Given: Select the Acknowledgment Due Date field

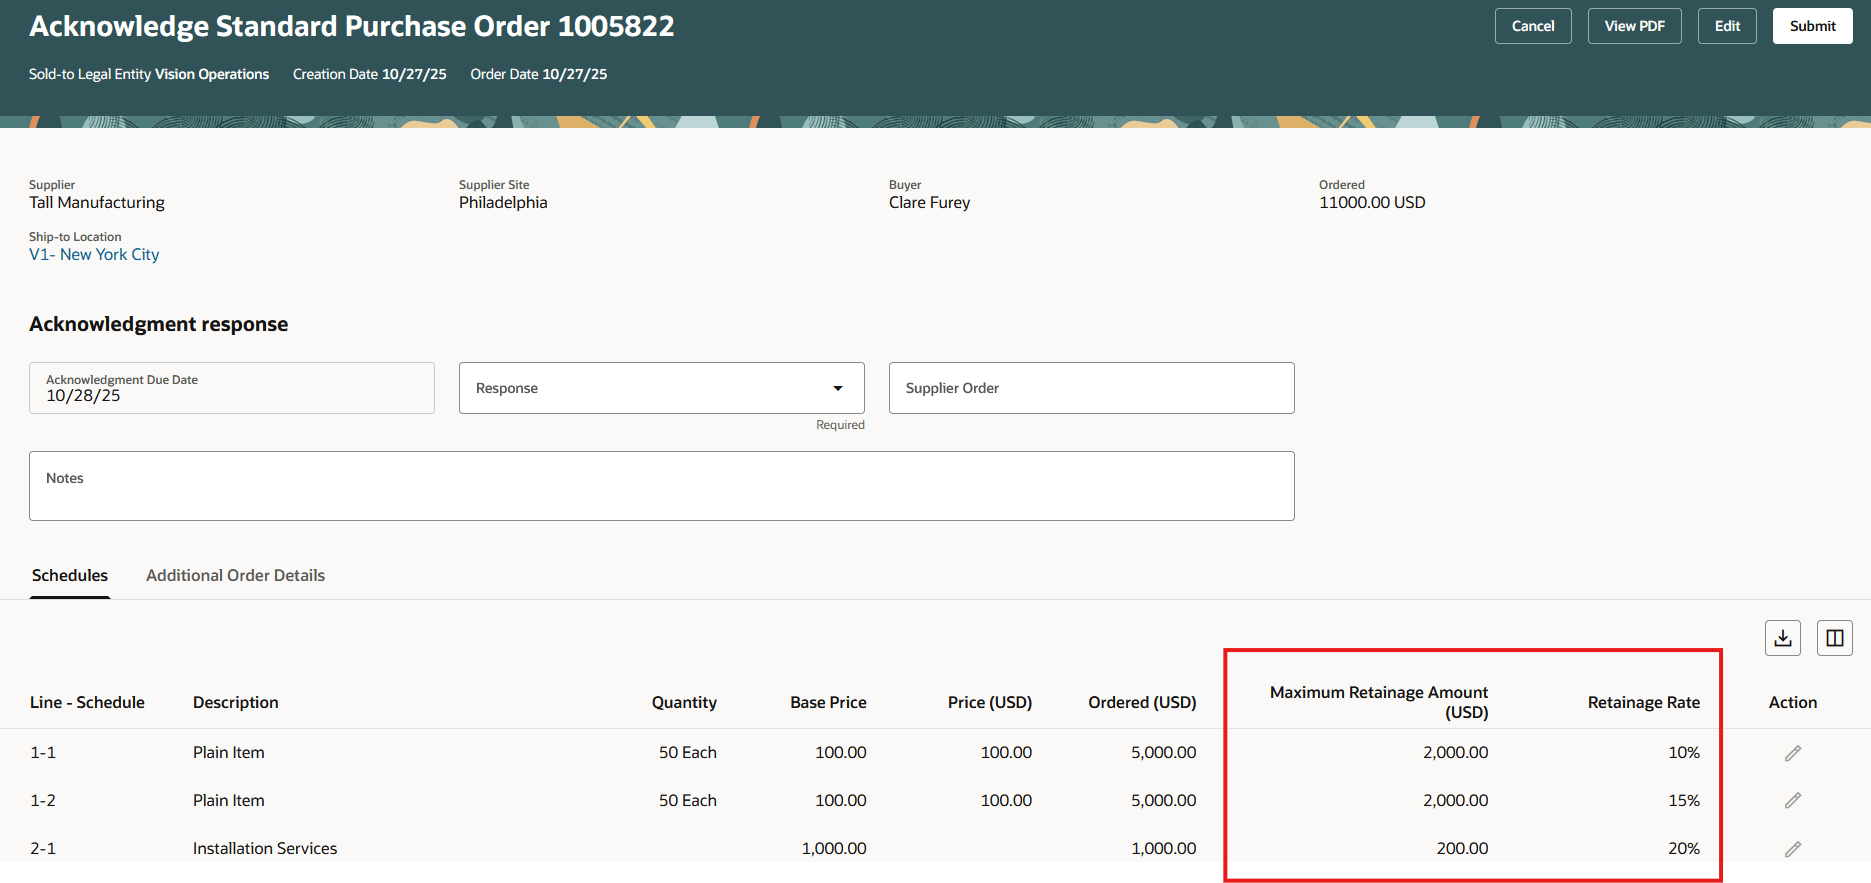Looking at the screenshot, I should point(232,388).
